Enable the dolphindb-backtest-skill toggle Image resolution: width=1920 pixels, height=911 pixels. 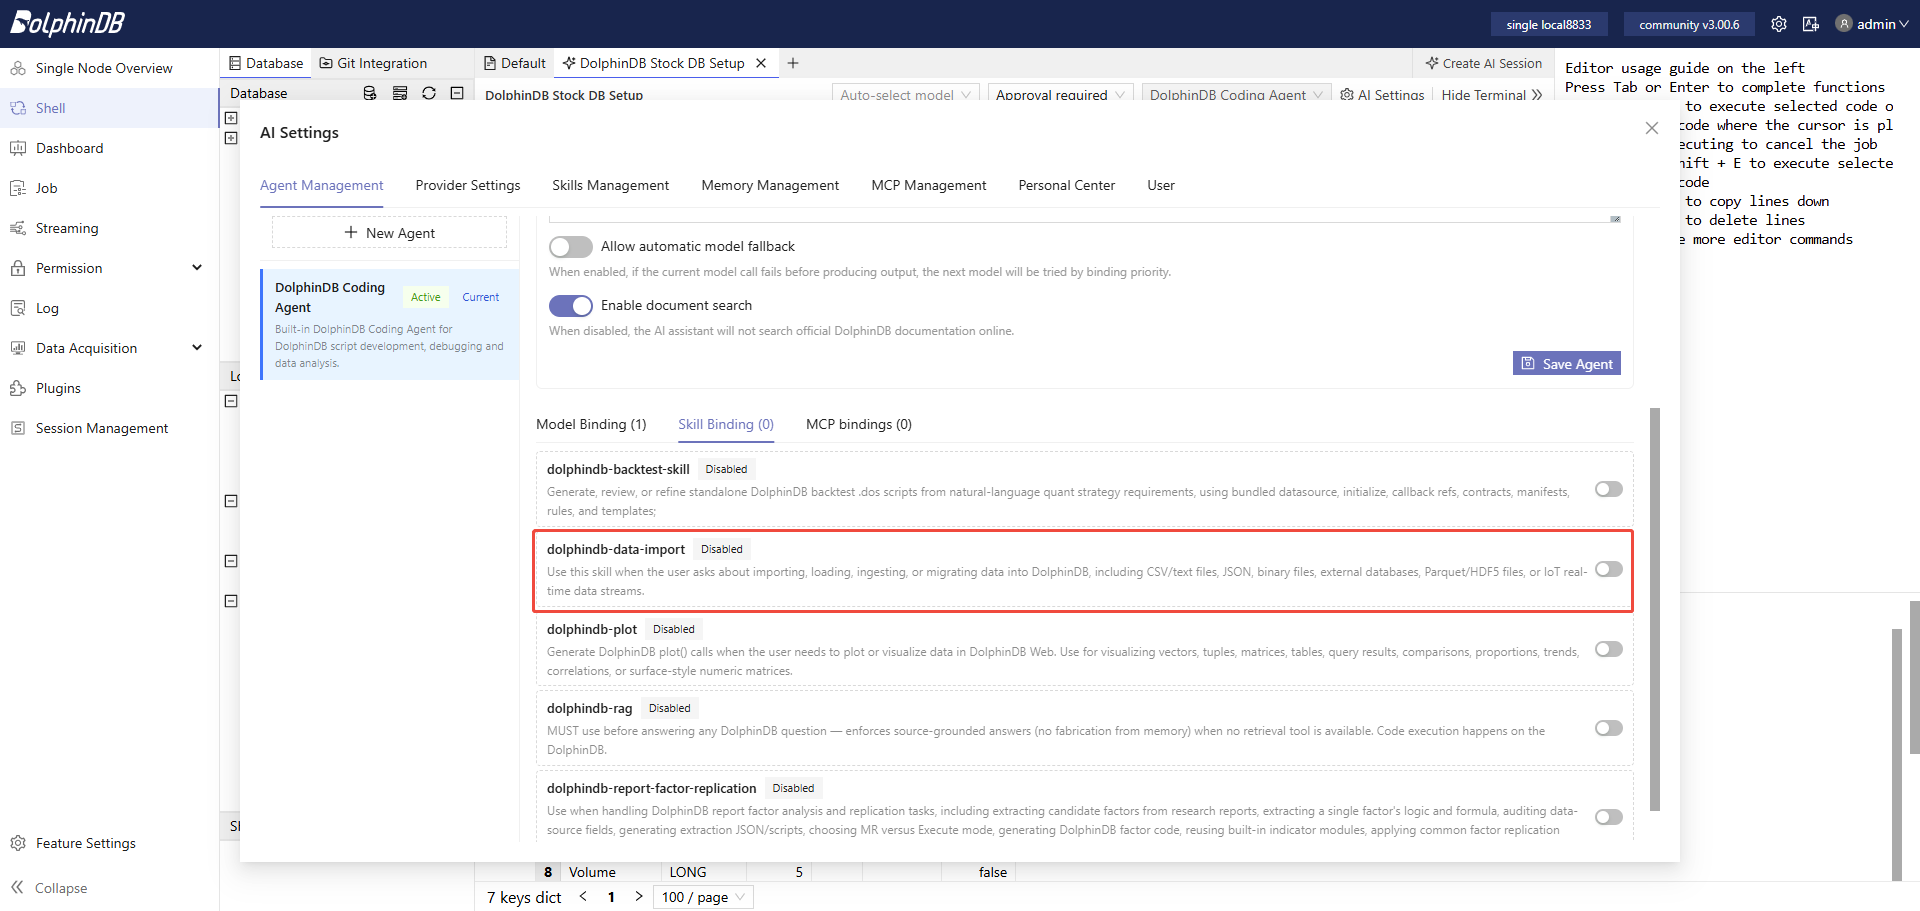[x=1609, y=489]
